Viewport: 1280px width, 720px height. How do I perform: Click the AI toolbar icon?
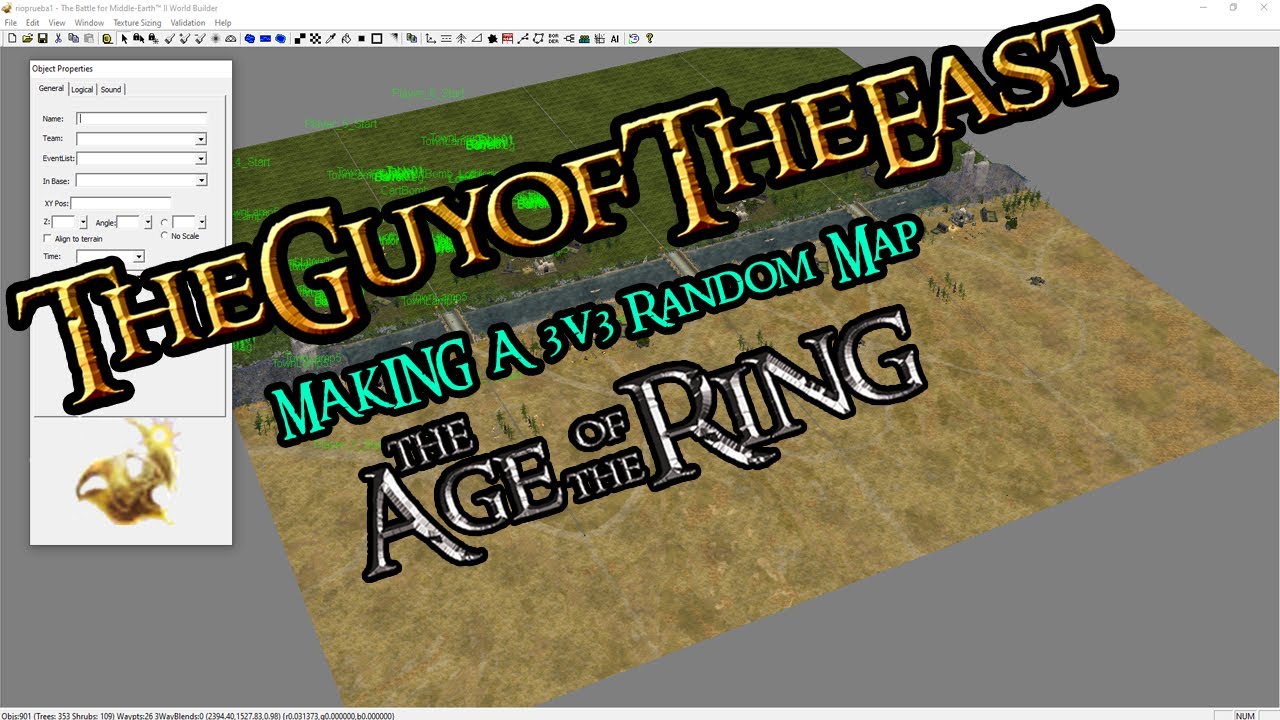(x=615, y=39)
